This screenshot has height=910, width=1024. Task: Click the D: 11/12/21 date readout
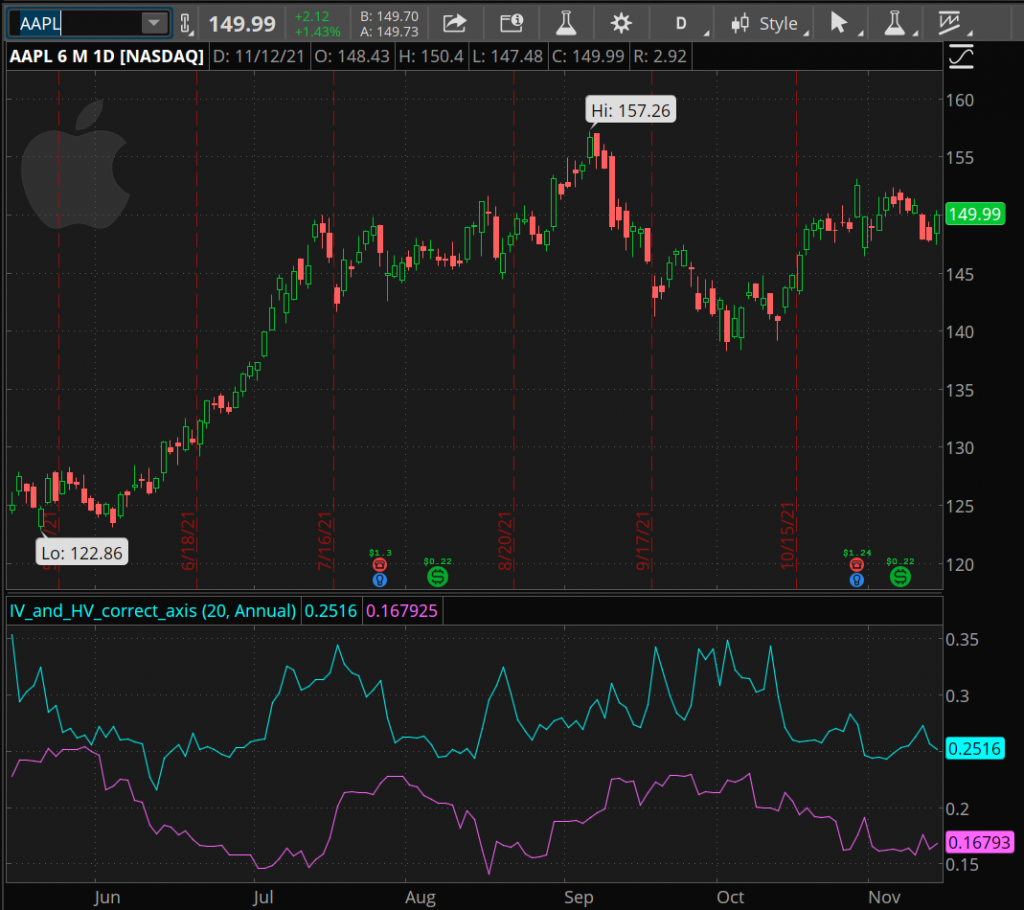[x=259, y=56]
